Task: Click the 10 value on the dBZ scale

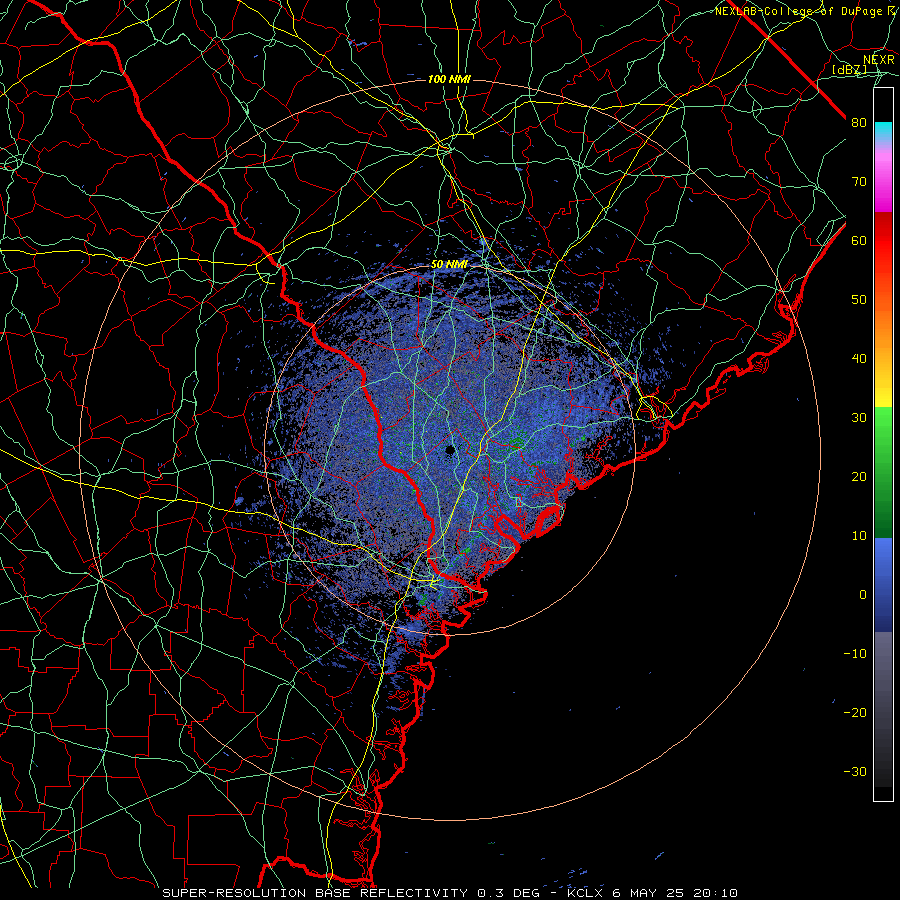Action: (859, 536)
